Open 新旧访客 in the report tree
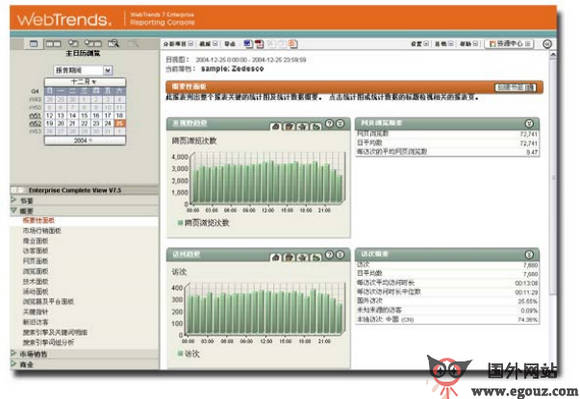The width and height of the screenshot is (580, 399). tap(36, 322)
